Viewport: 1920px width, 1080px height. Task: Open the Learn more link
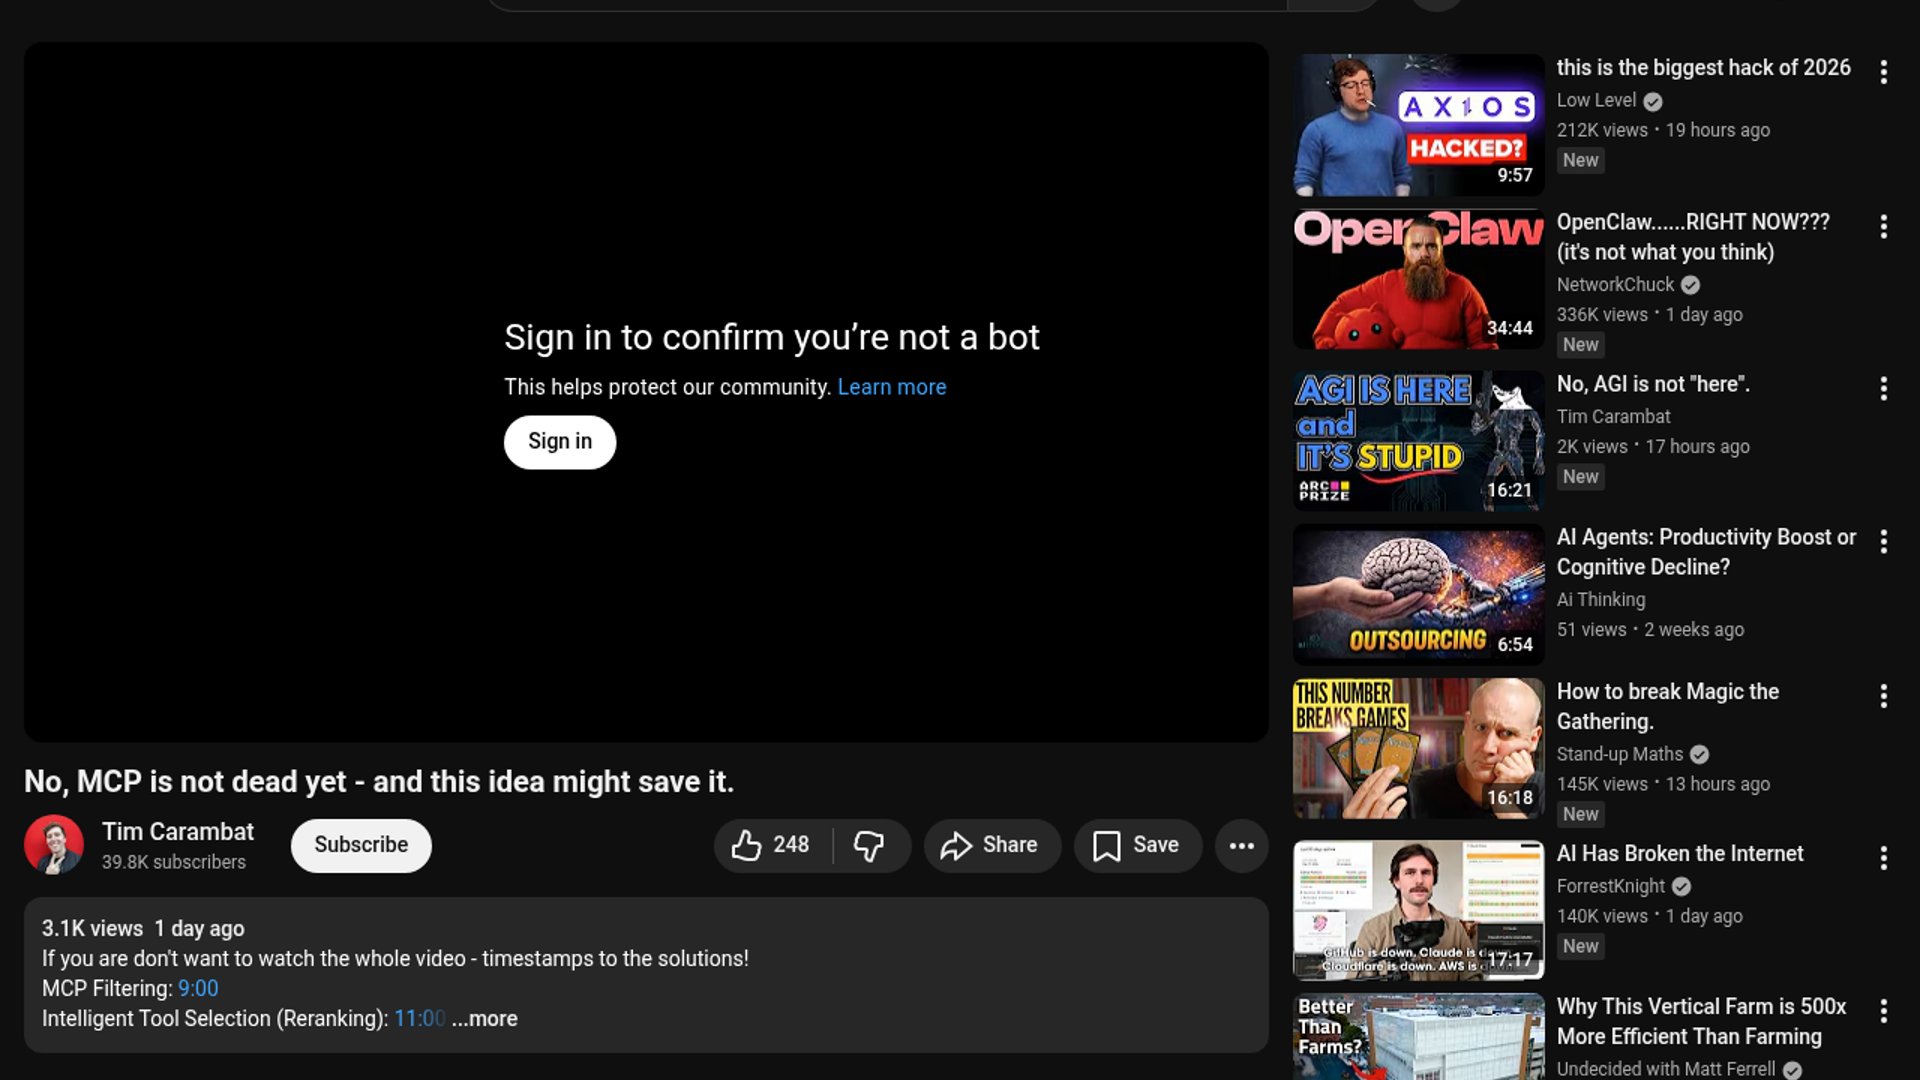[x=891, y=387]
